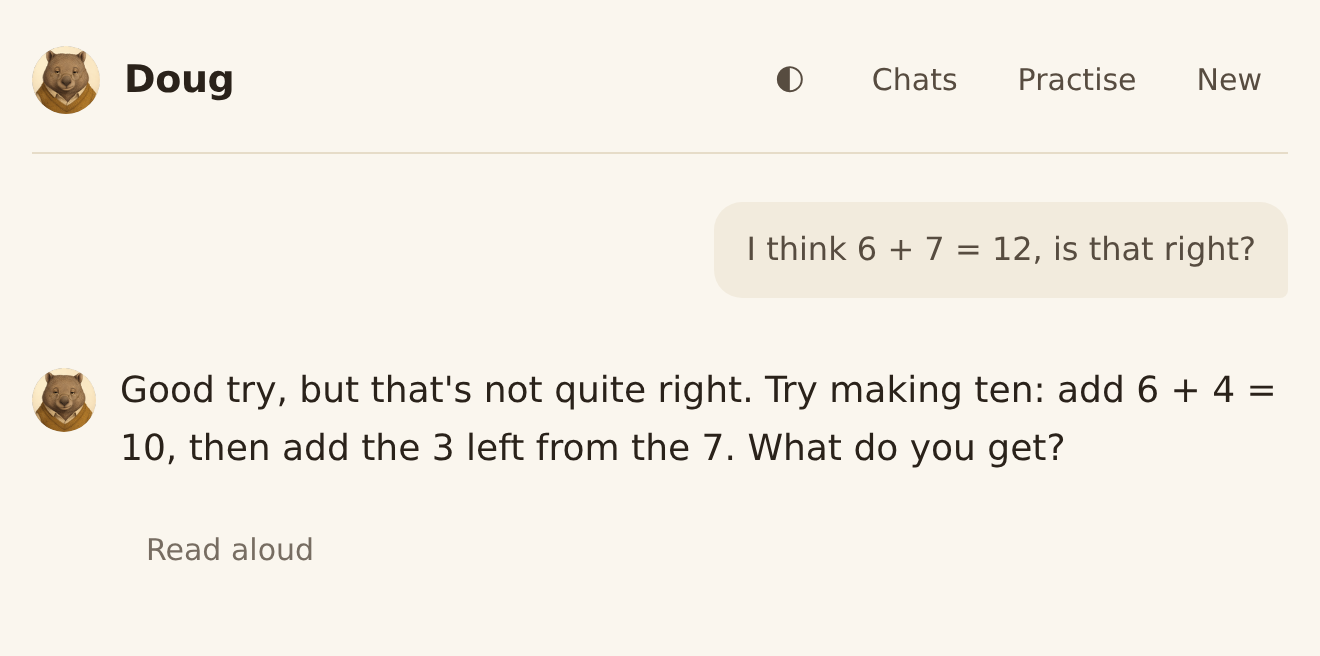Switch to the Practise section
1320x656 pixels.
click(1076, 80)
